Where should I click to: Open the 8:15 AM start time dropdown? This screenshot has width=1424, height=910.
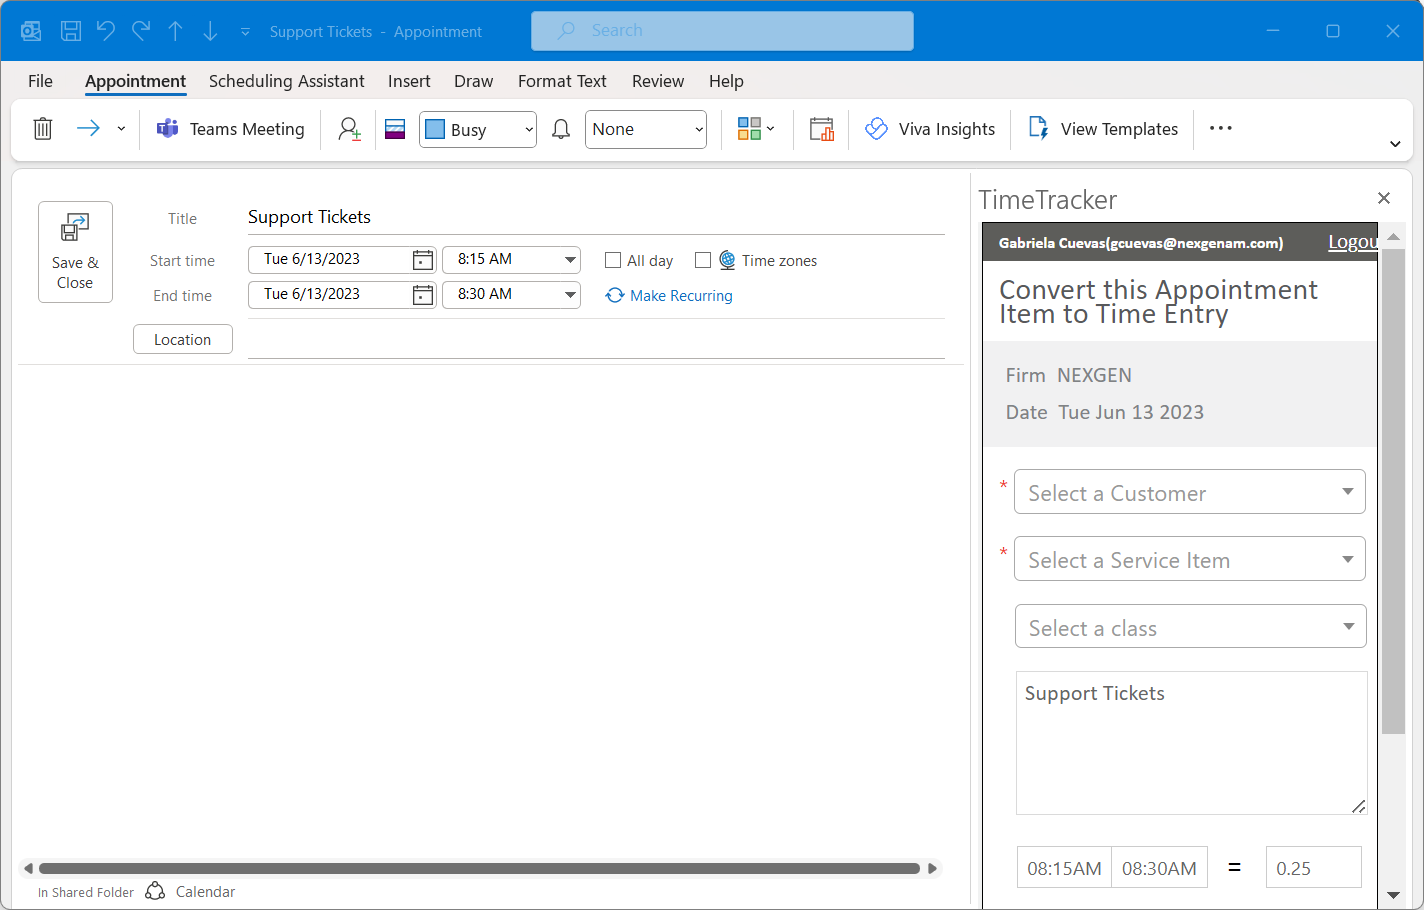point(511,260)
